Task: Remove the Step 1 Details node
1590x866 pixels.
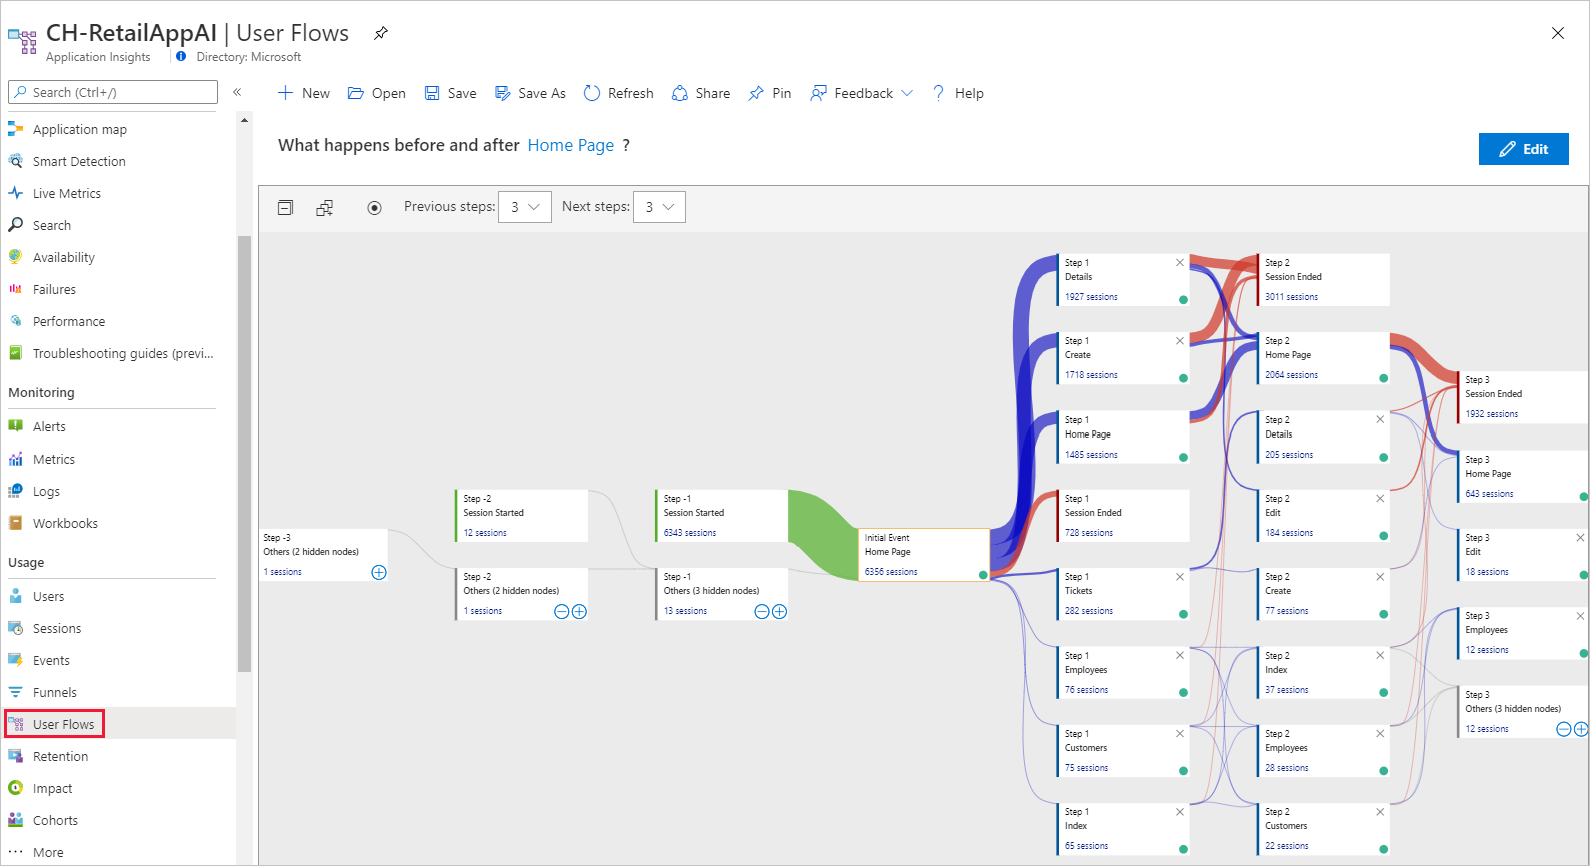Action: point(1180,263)
